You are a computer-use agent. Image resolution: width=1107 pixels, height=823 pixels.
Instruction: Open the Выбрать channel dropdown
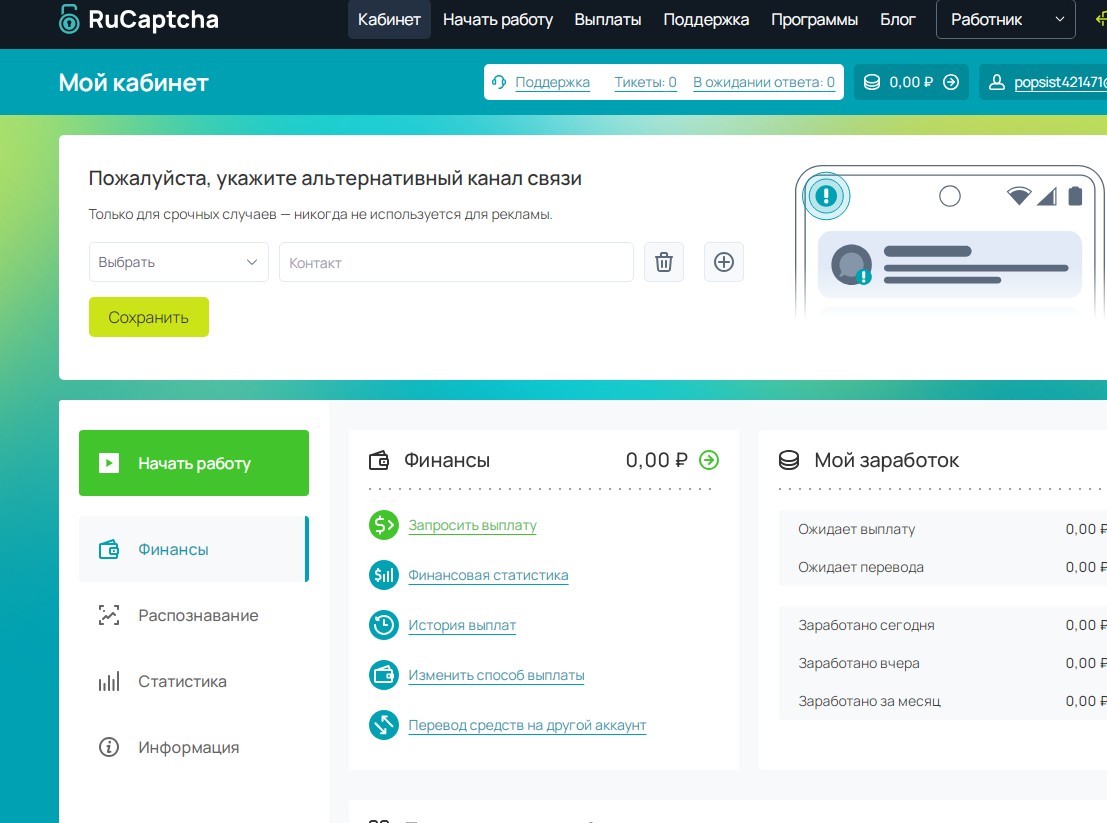(178, 262)
